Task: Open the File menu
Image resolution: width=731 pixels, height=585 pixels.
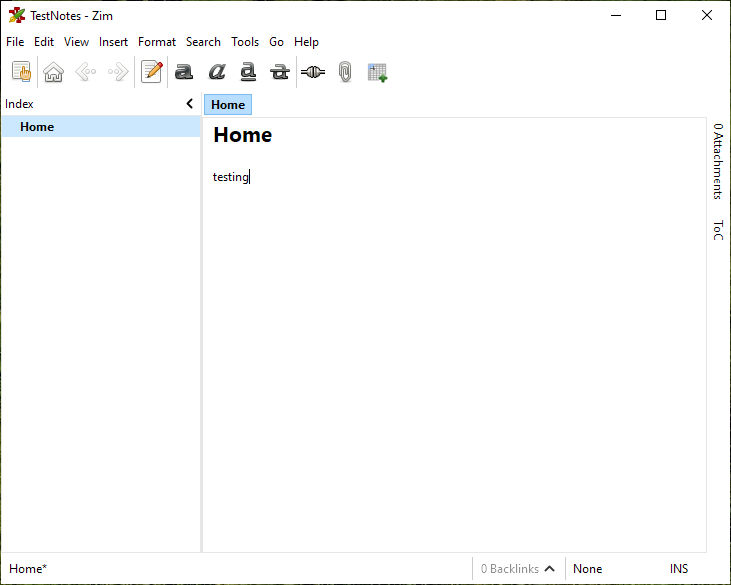Action: pyautogui.click(x=15, y=42)
